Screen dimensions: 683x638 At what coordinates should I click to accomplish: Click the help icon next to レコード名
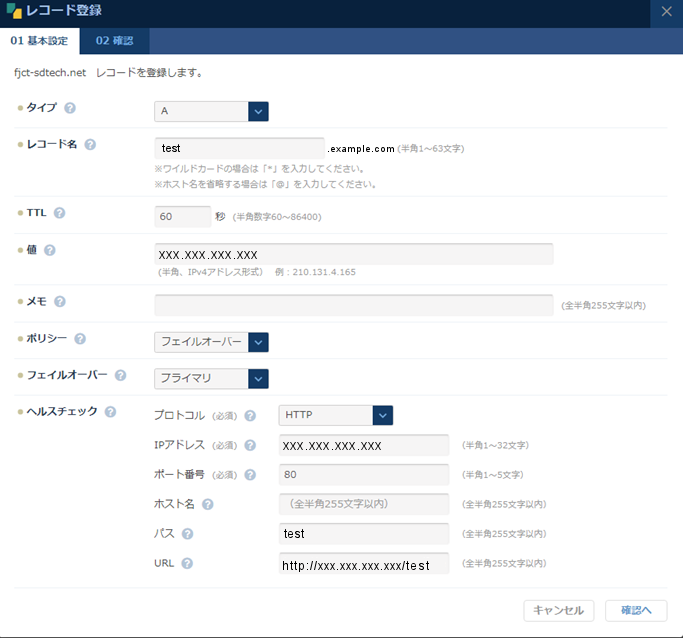(x=90, y=145)
